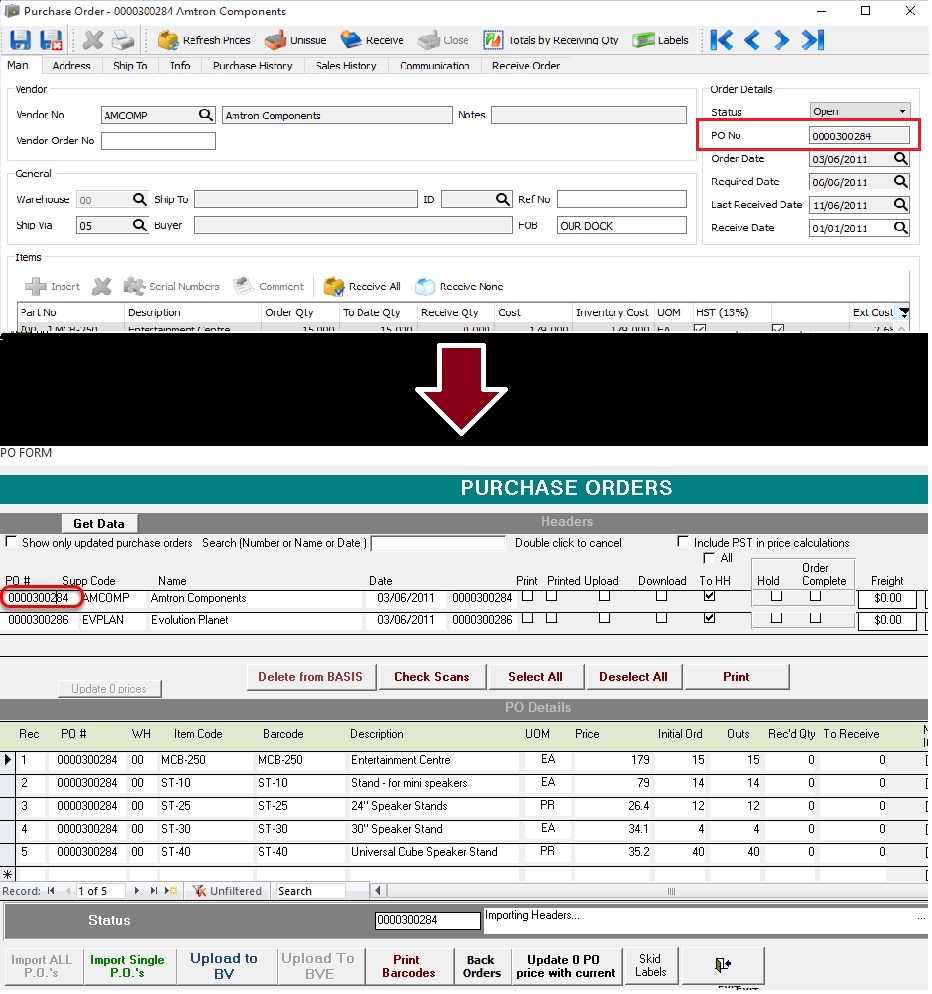
Task: Click the Save and Close icon
Action: (51, 40)
